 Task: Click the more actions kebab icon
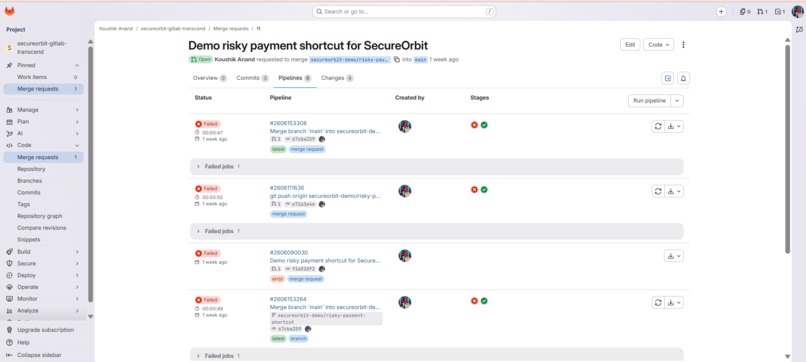[x=683, y=45]
